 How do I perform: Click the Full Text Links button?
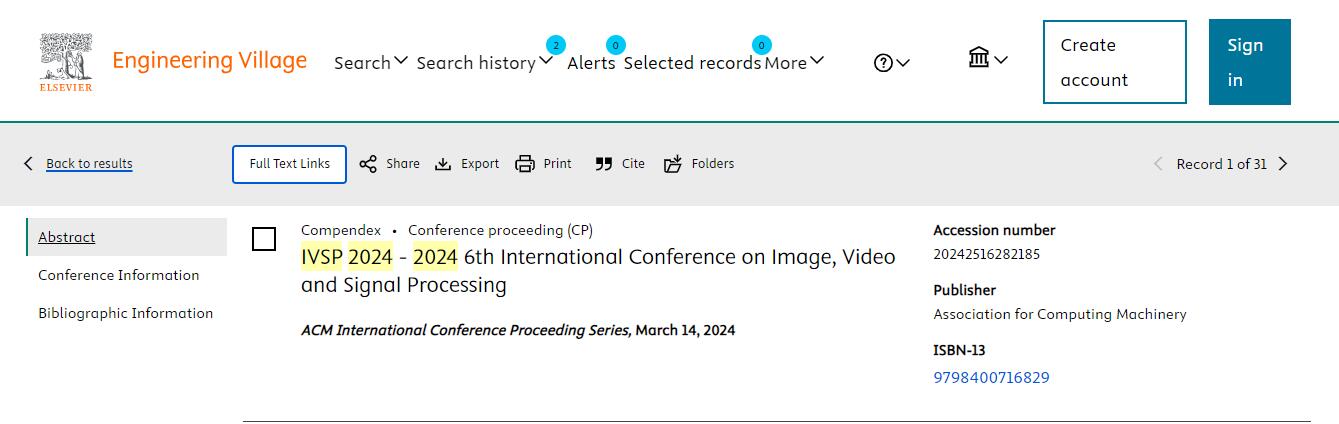(289, 164)
